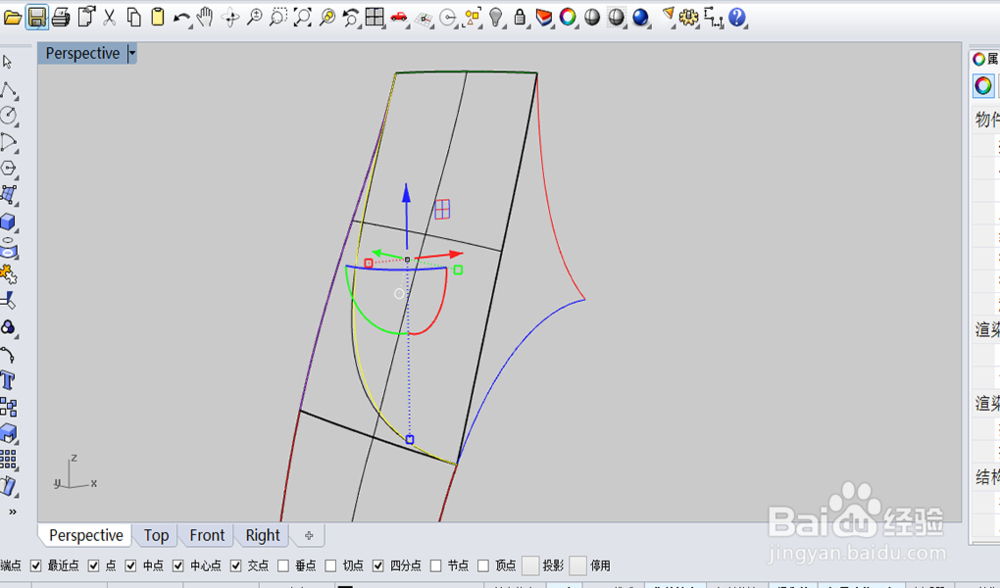The image size is (1000, 588).
Task: Open Help with the question mark icon
Action: [737, 17]
